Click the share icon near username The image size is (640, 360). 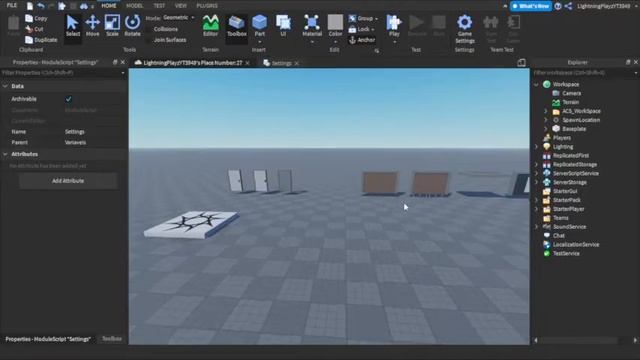click(x=568, y=6)
